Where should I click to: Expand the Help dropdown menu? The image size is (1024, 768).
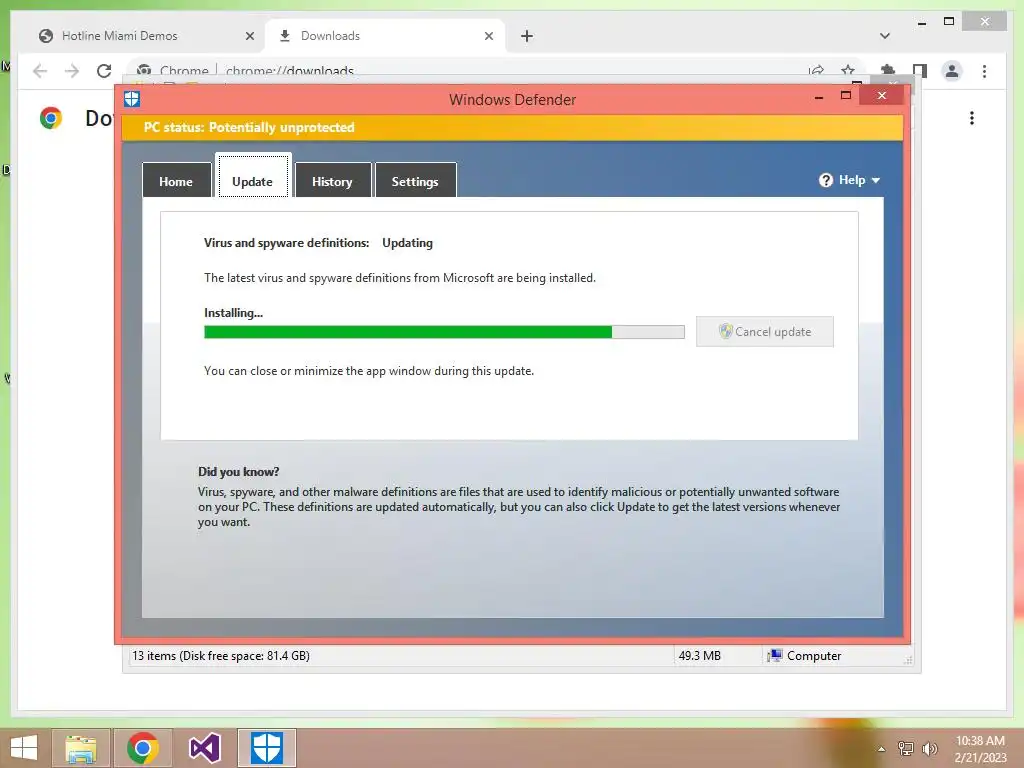click(849, 180)
